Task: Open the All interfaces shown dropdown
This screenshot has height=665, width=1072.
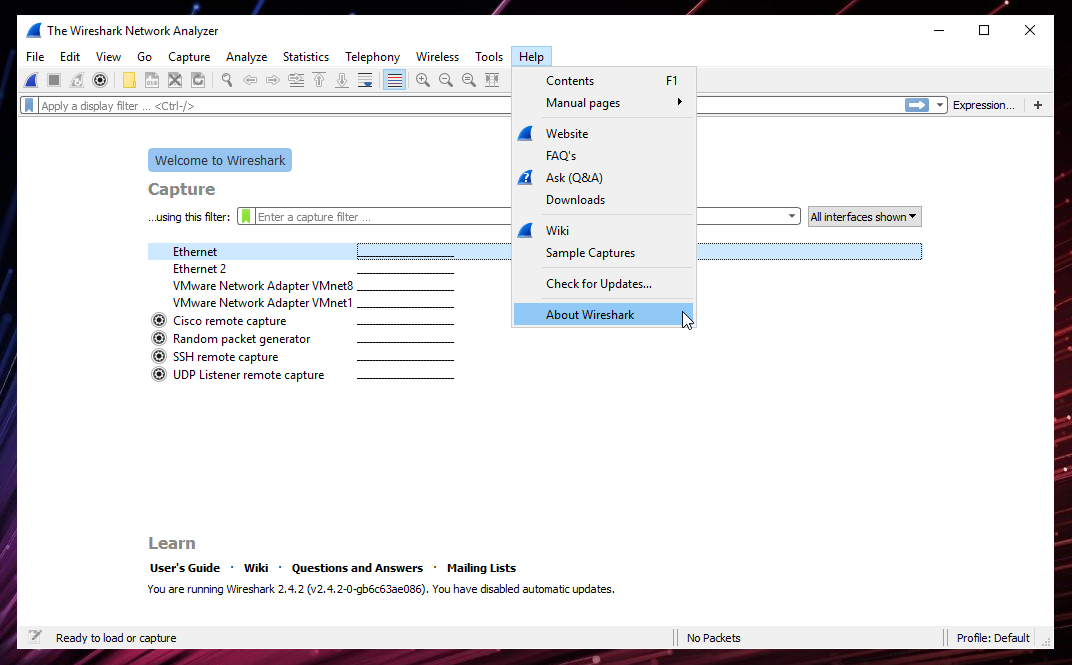Action: [x=864, y=217]
